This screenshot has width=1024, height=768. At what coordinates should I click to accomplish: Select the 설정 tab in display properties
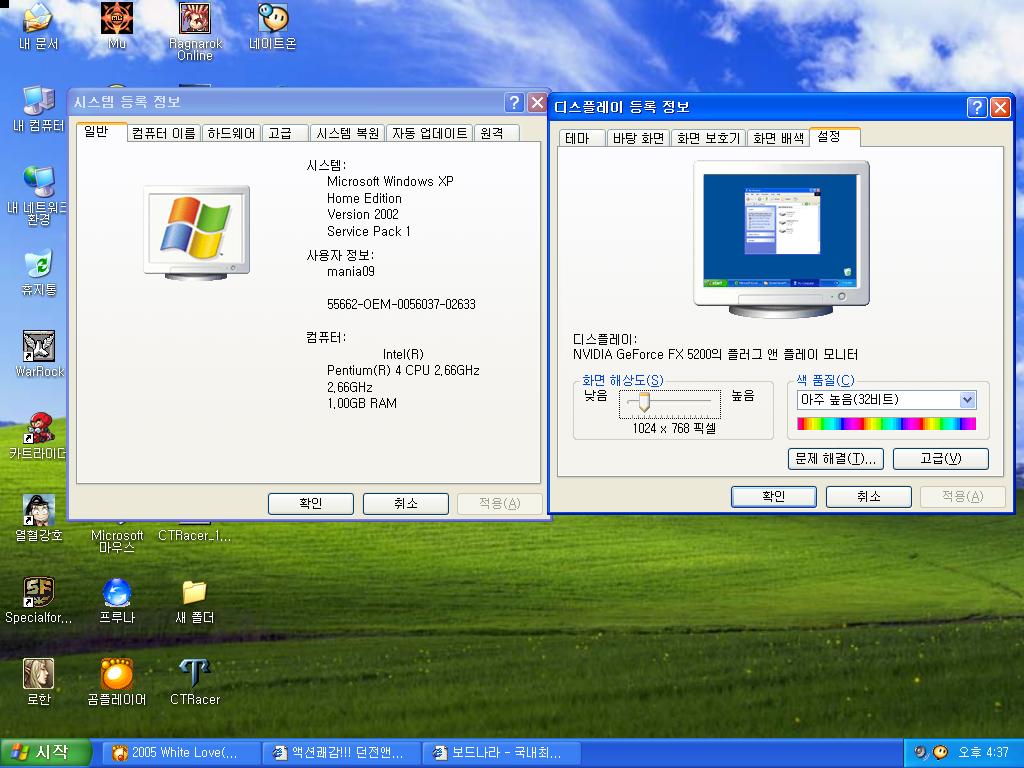[835, 136]
